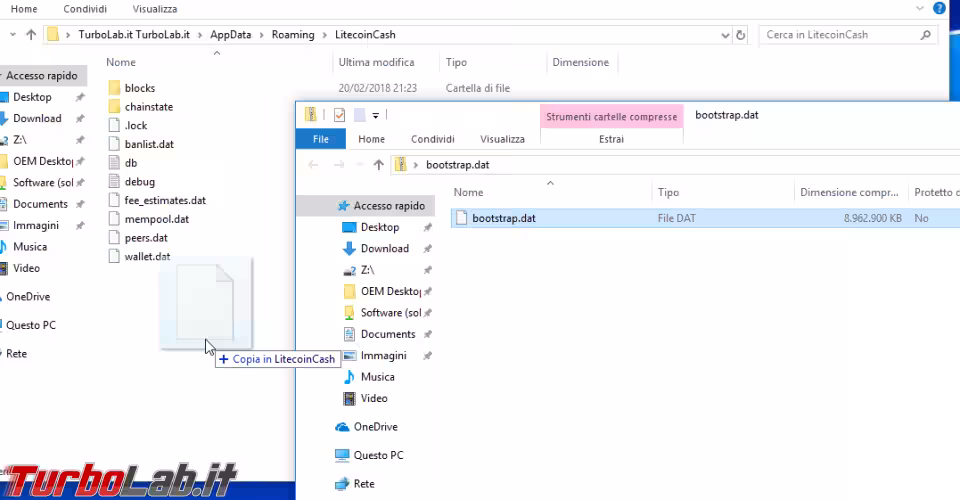
Task: Open recent locations dropdown in back window
Action: pyautogui.click(x=13, y=35)
